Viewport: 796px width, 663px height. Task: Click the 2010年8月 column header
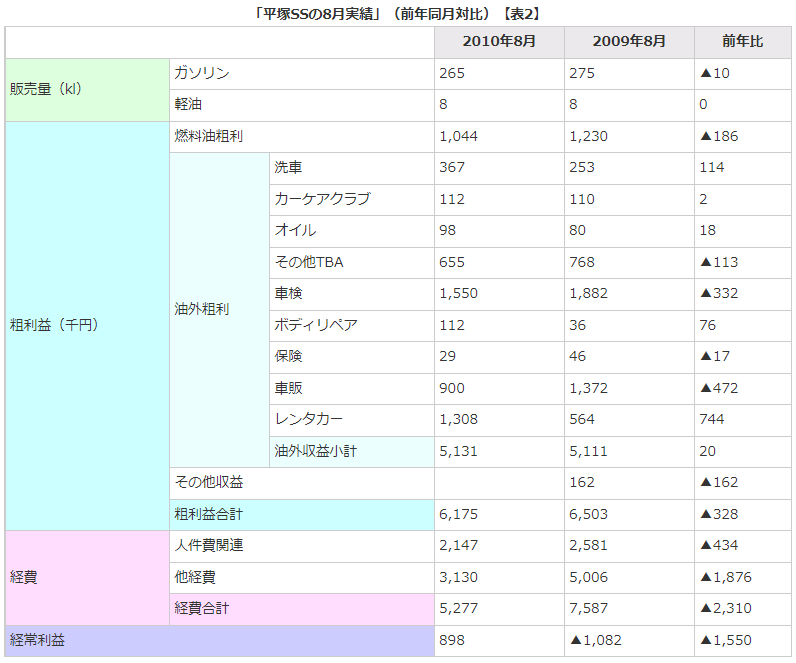point(499,42)
